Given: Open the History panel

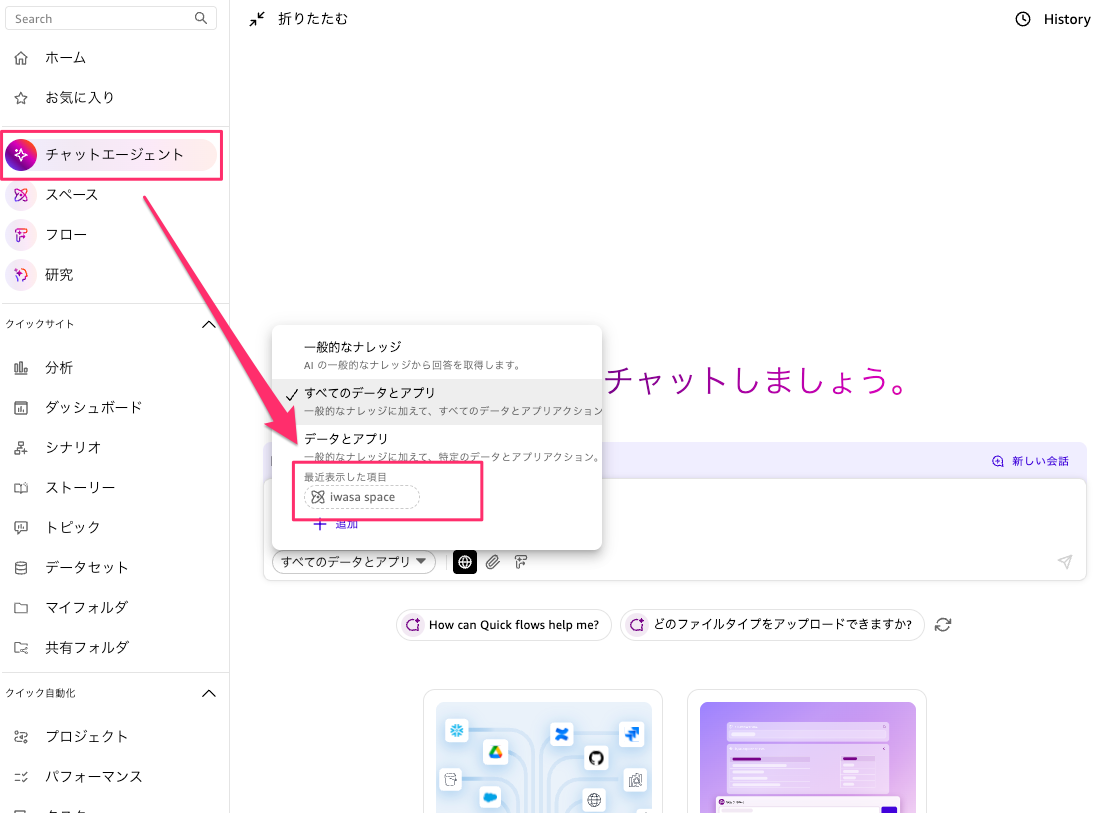Looking at the screenshot, I should tap(1053, 19).
